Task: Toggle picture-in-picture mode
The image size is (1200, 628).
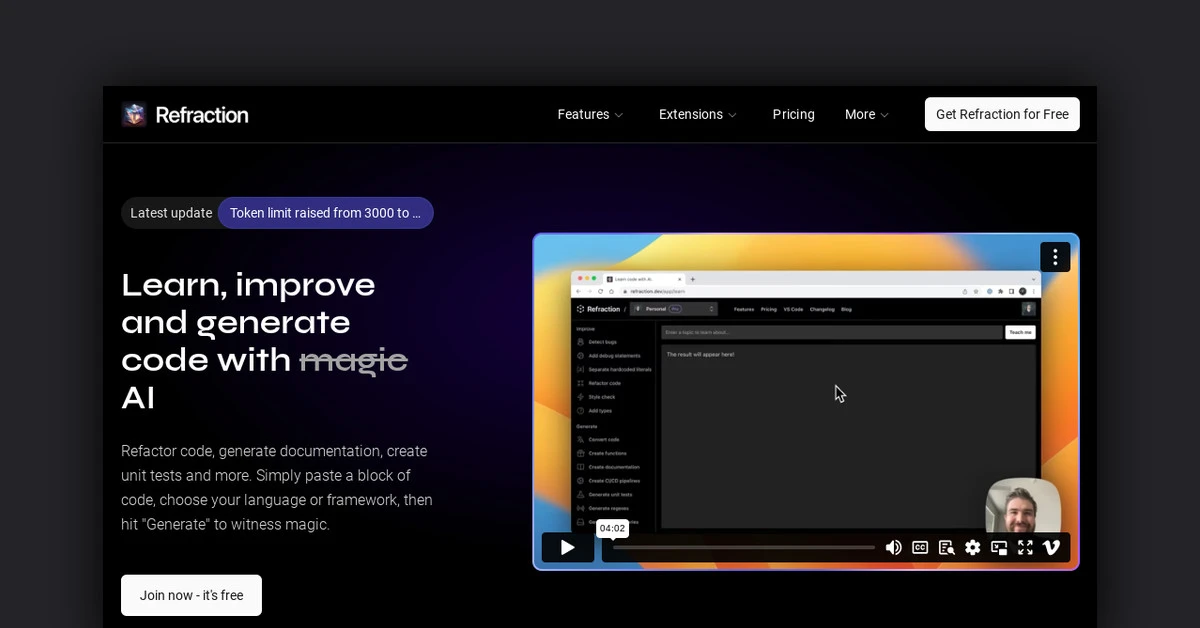Action: 999,547
